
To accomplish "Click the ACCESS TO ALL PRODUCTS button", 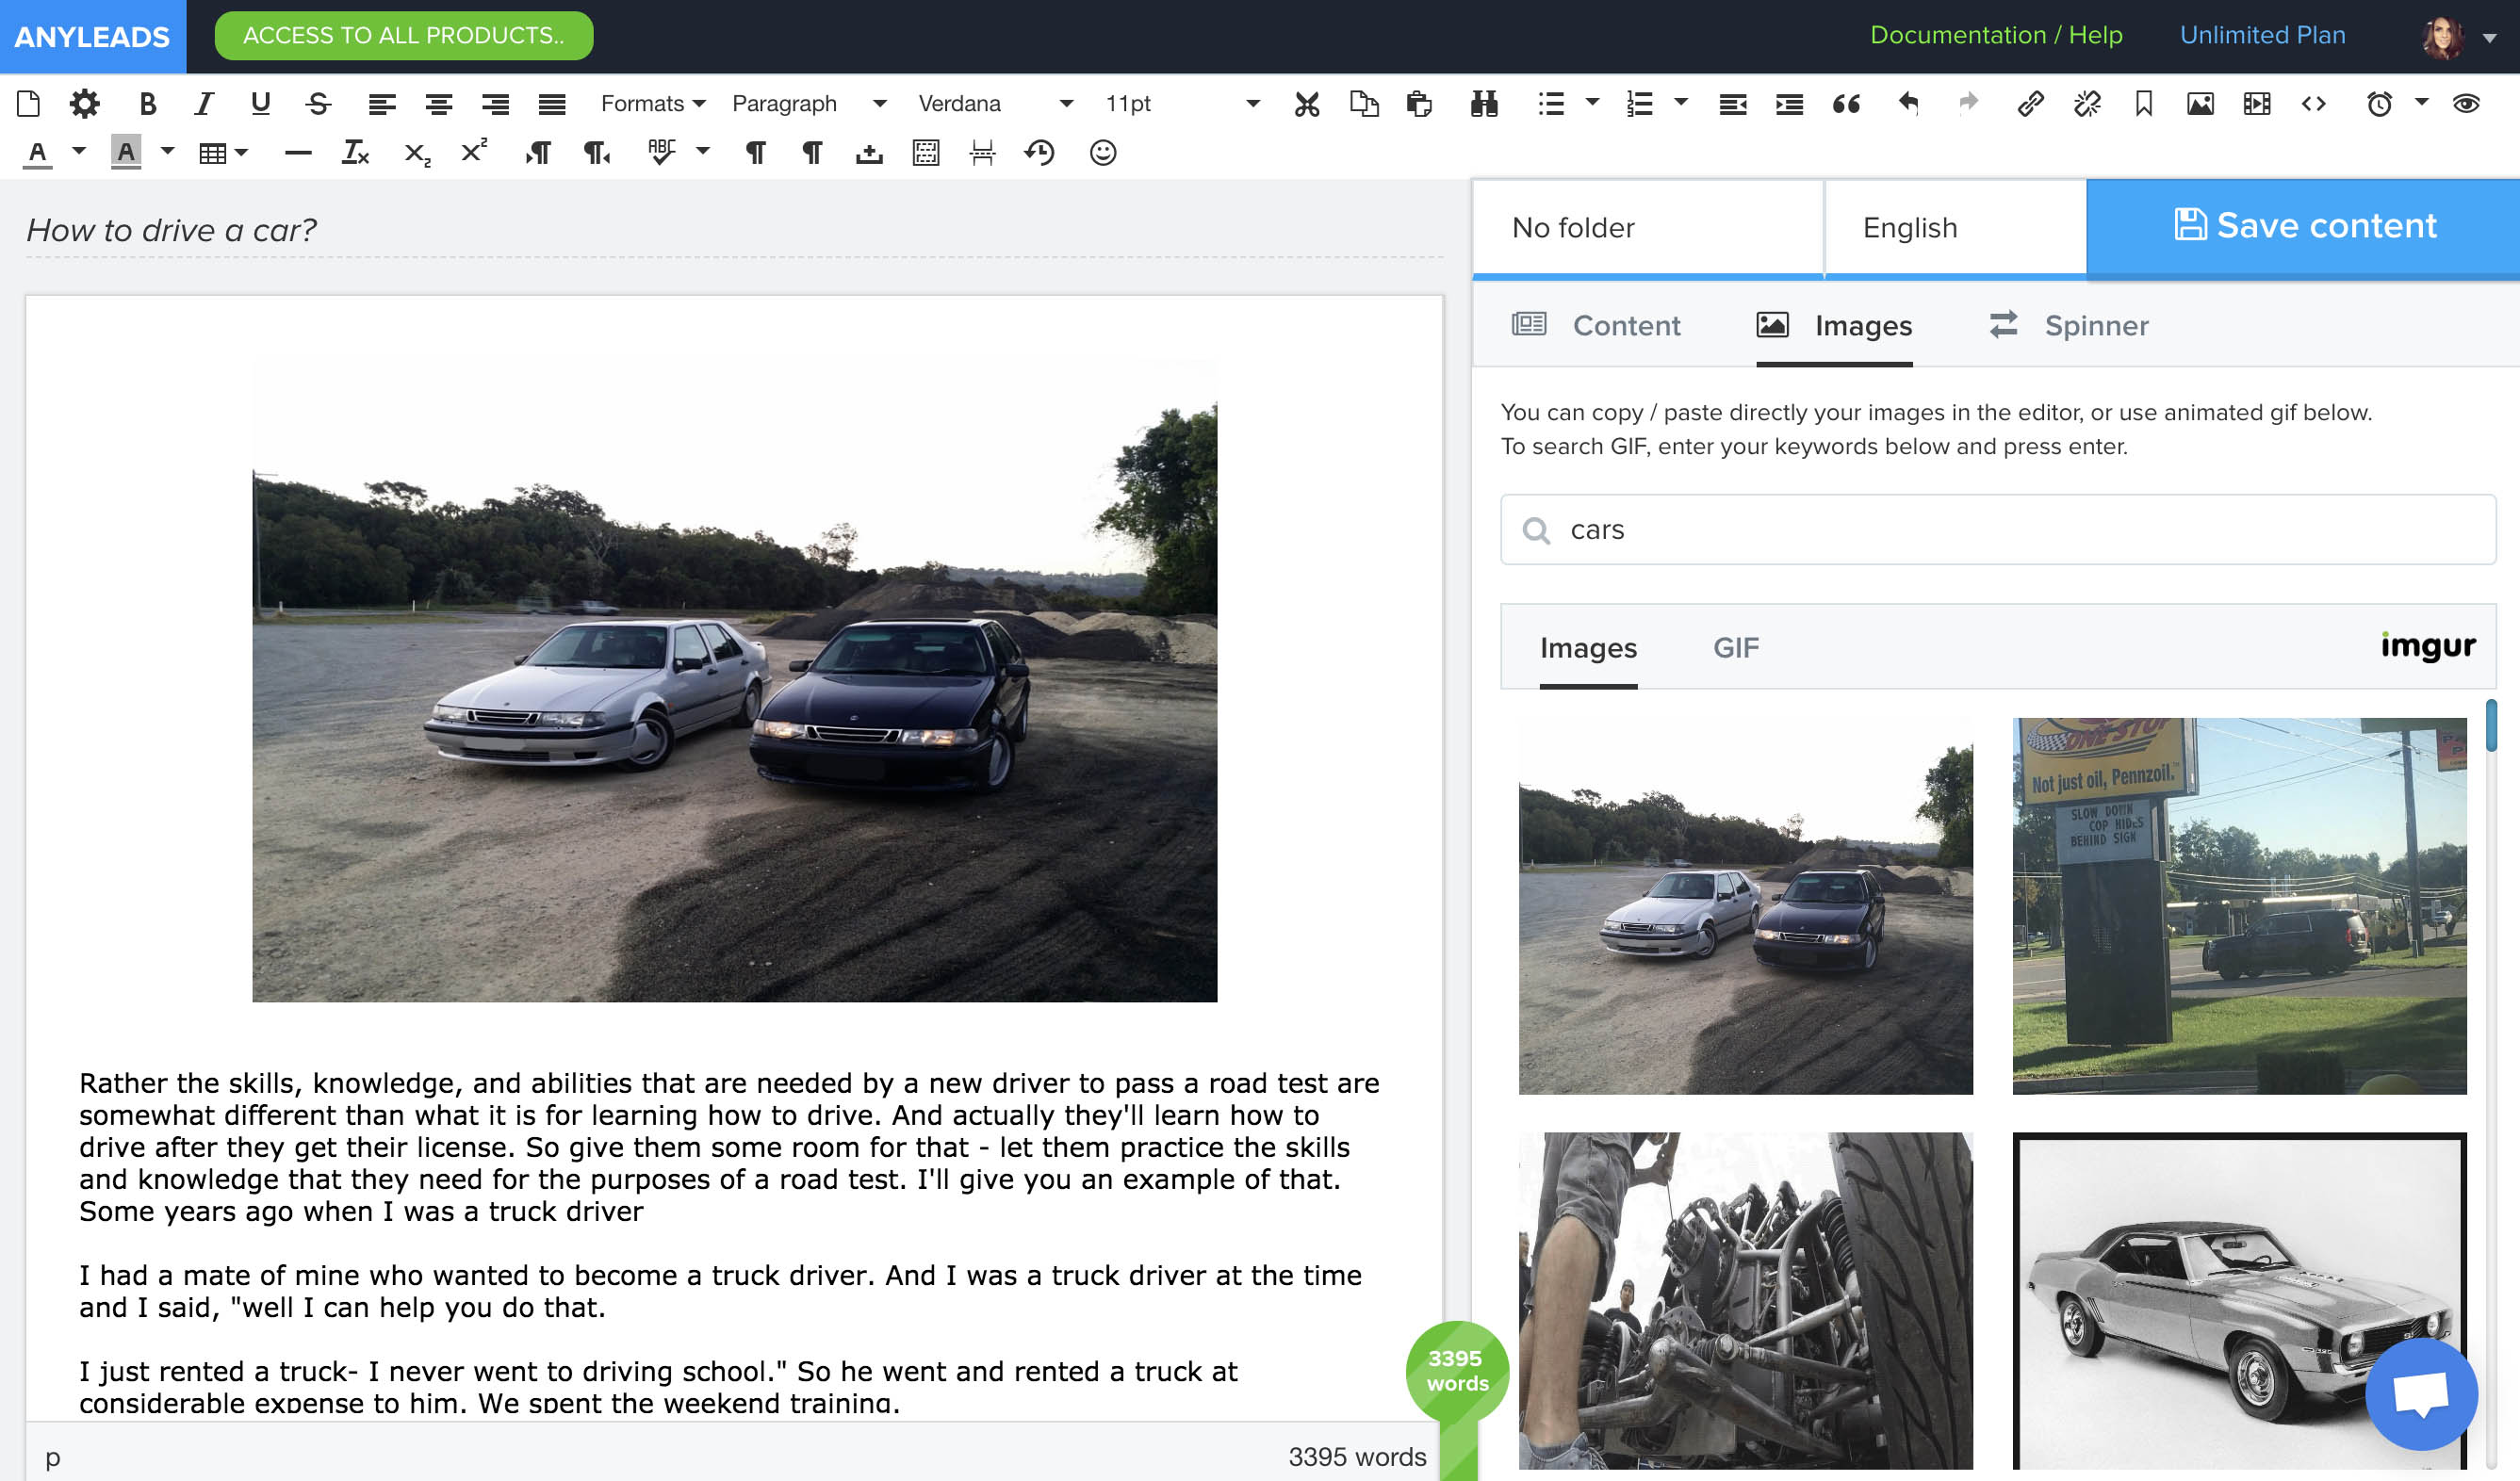I will click(404, 36).
